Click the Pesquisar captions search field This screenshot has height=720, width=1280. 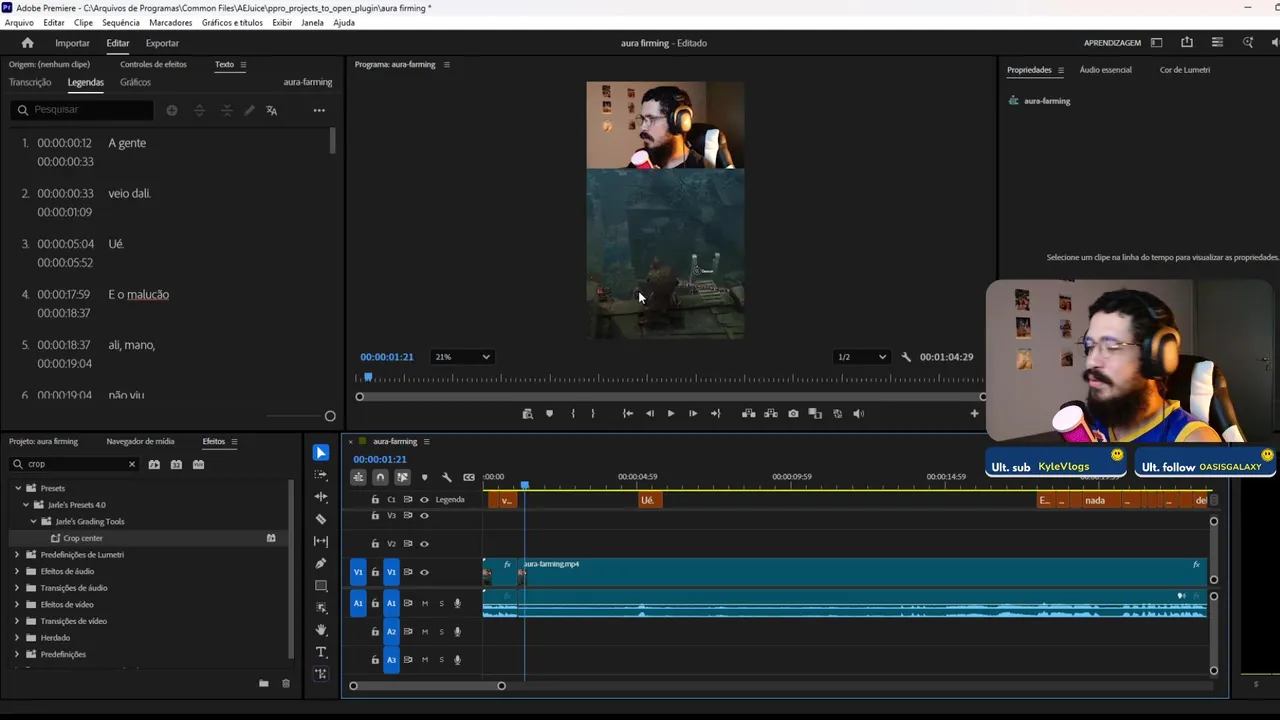[x=82, y=110]
